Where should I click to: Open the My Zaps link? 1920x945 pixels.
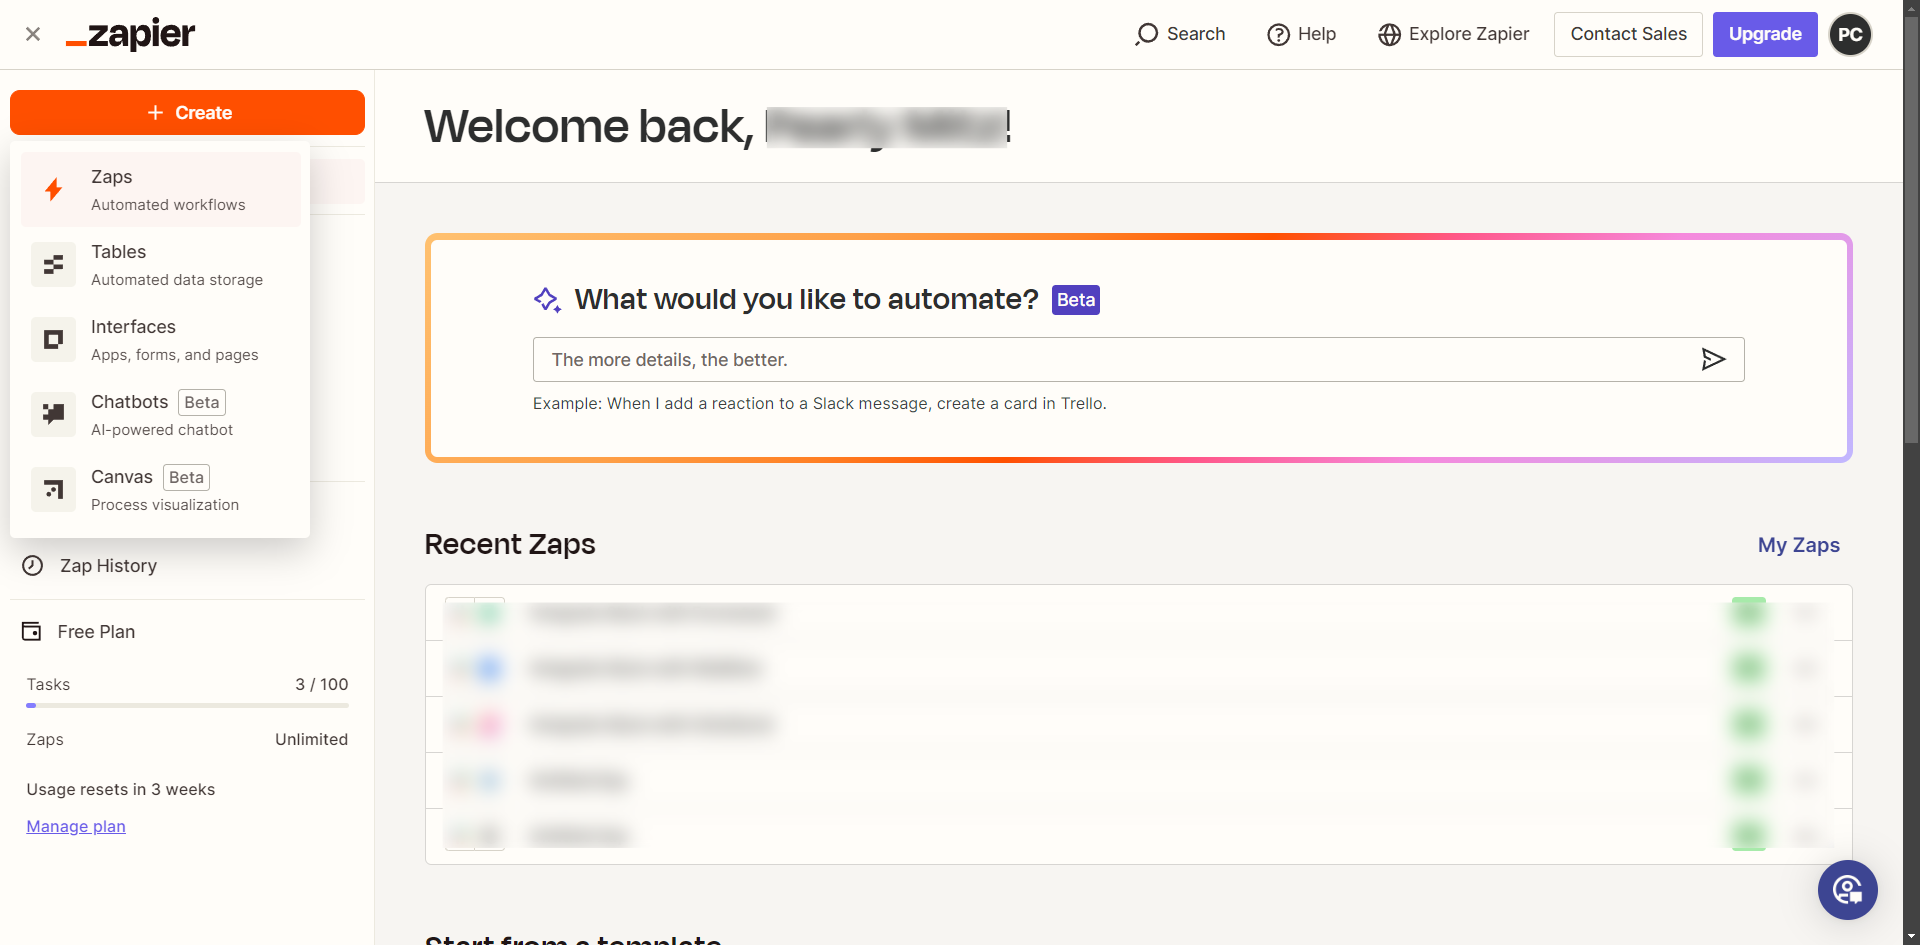pyautogui.click(x=1798, y=545)
